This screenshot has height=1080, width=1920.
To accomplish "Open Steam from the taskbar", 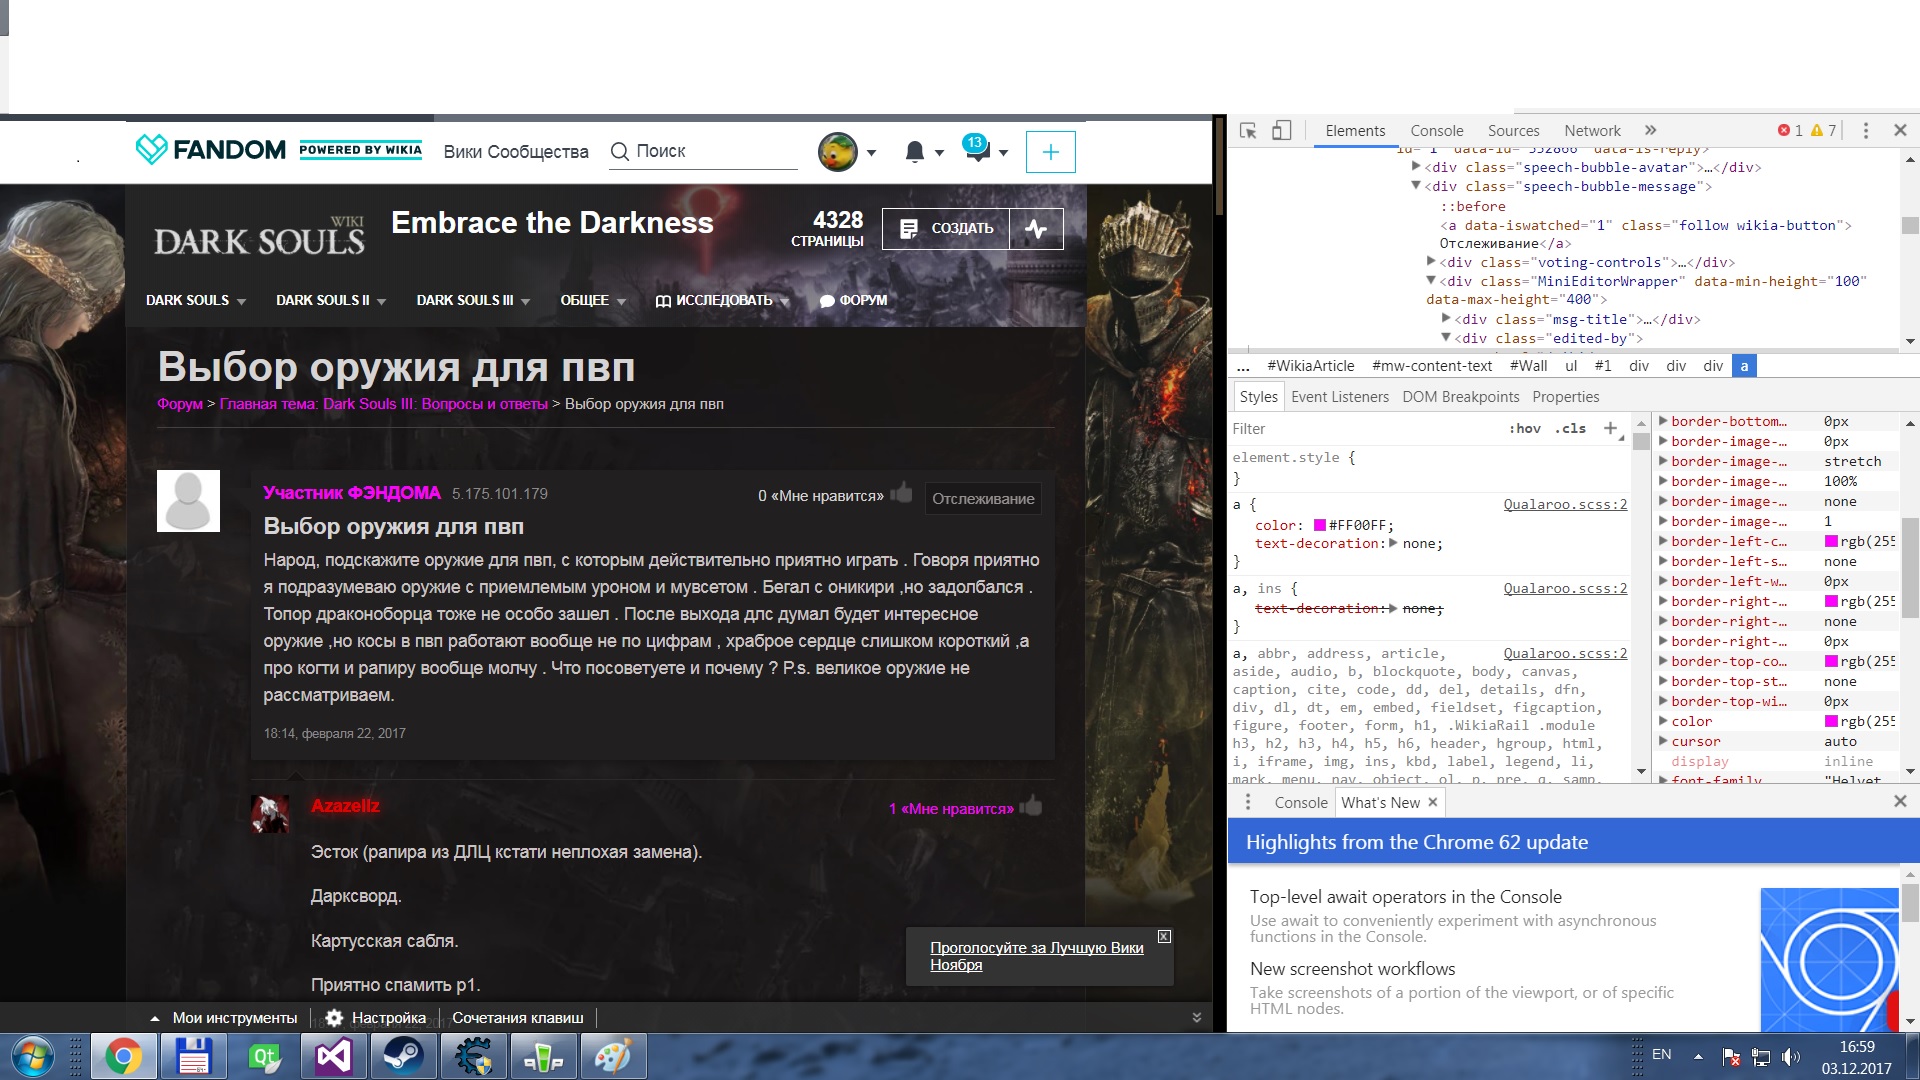I will pyautogui.click(x=404, y=1057).
